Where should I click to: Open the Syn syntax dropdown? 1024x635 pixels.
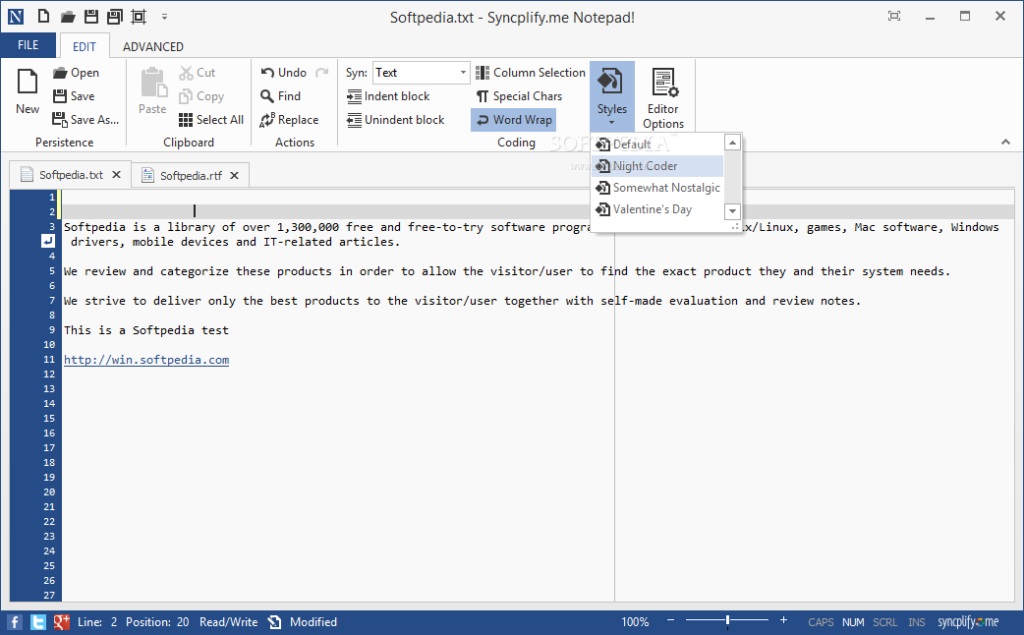463,72
